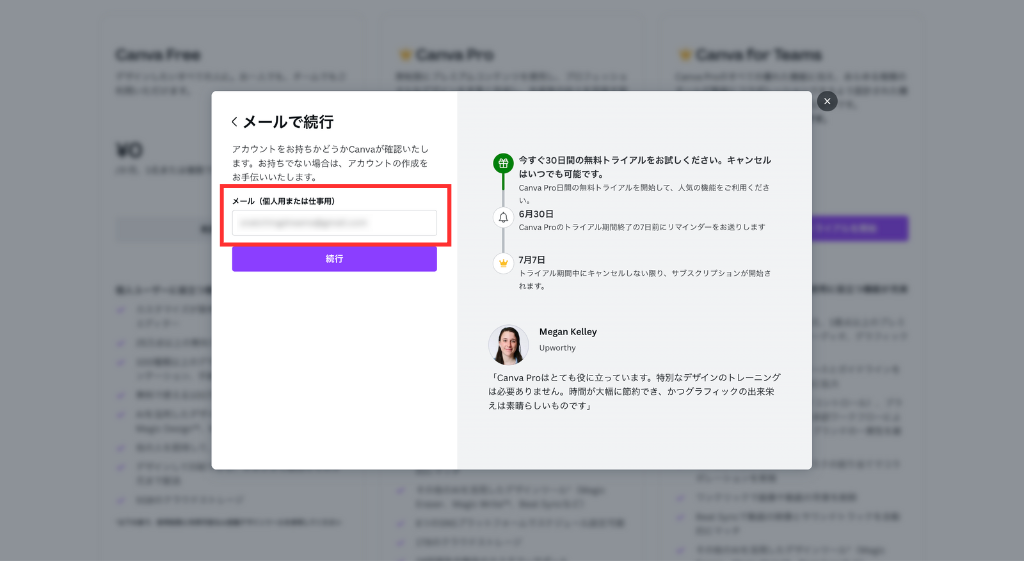Focus the email address input field

[x=334, y=223]
